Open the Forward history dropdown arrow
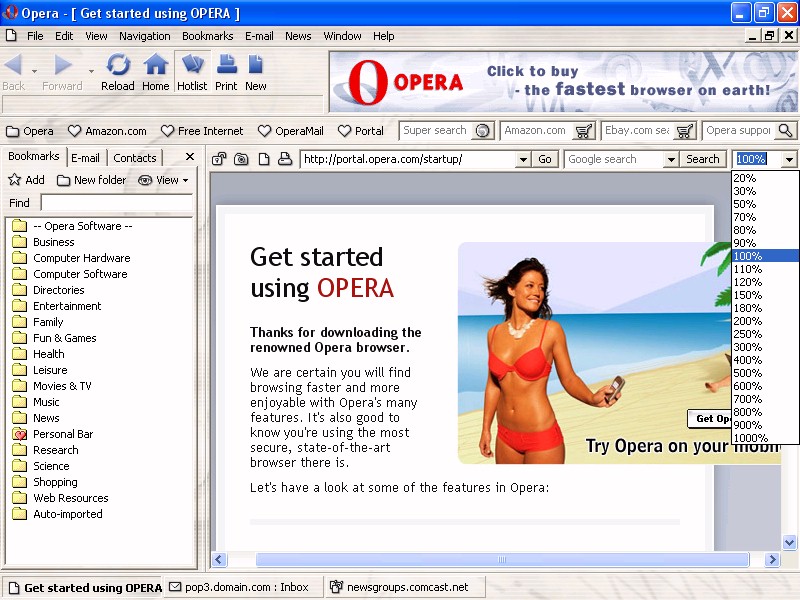The height and width of the screenshot is (600, 800). point(91,71)
